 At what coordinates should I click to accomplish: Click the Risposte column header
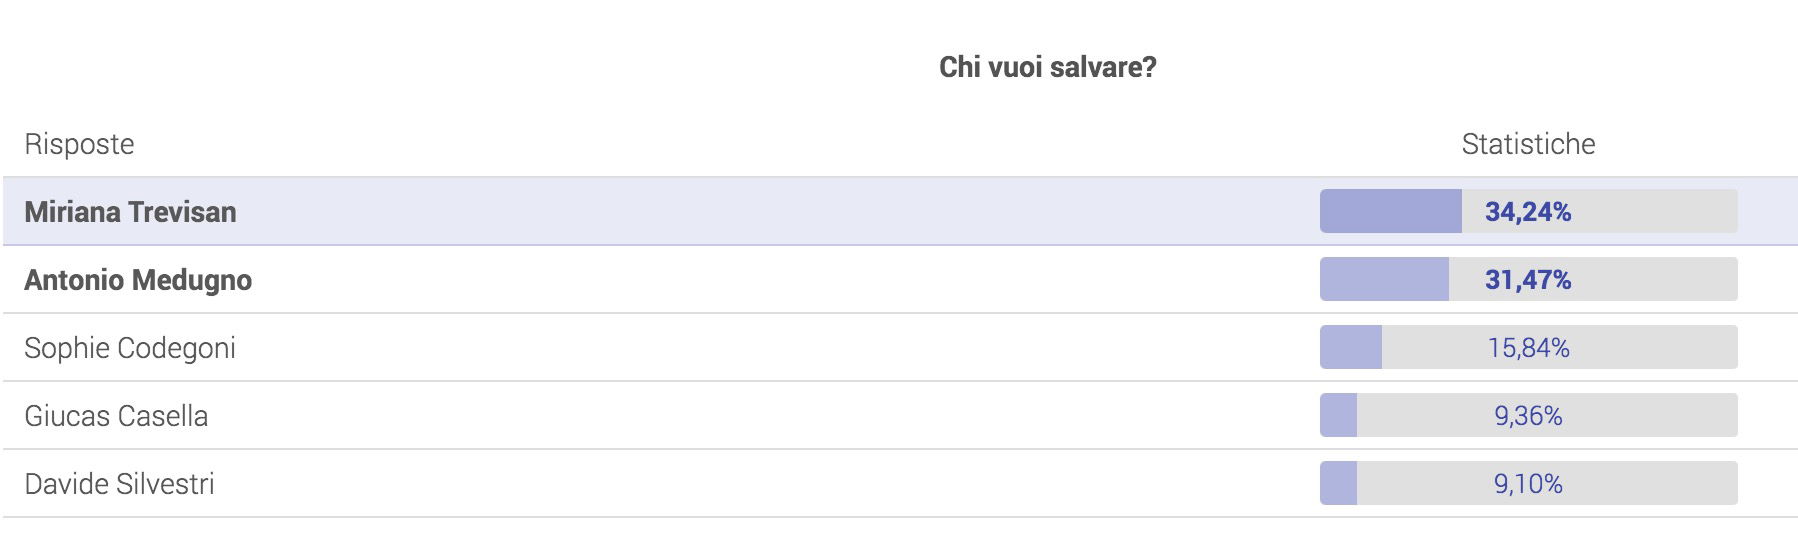click(79, 144)
